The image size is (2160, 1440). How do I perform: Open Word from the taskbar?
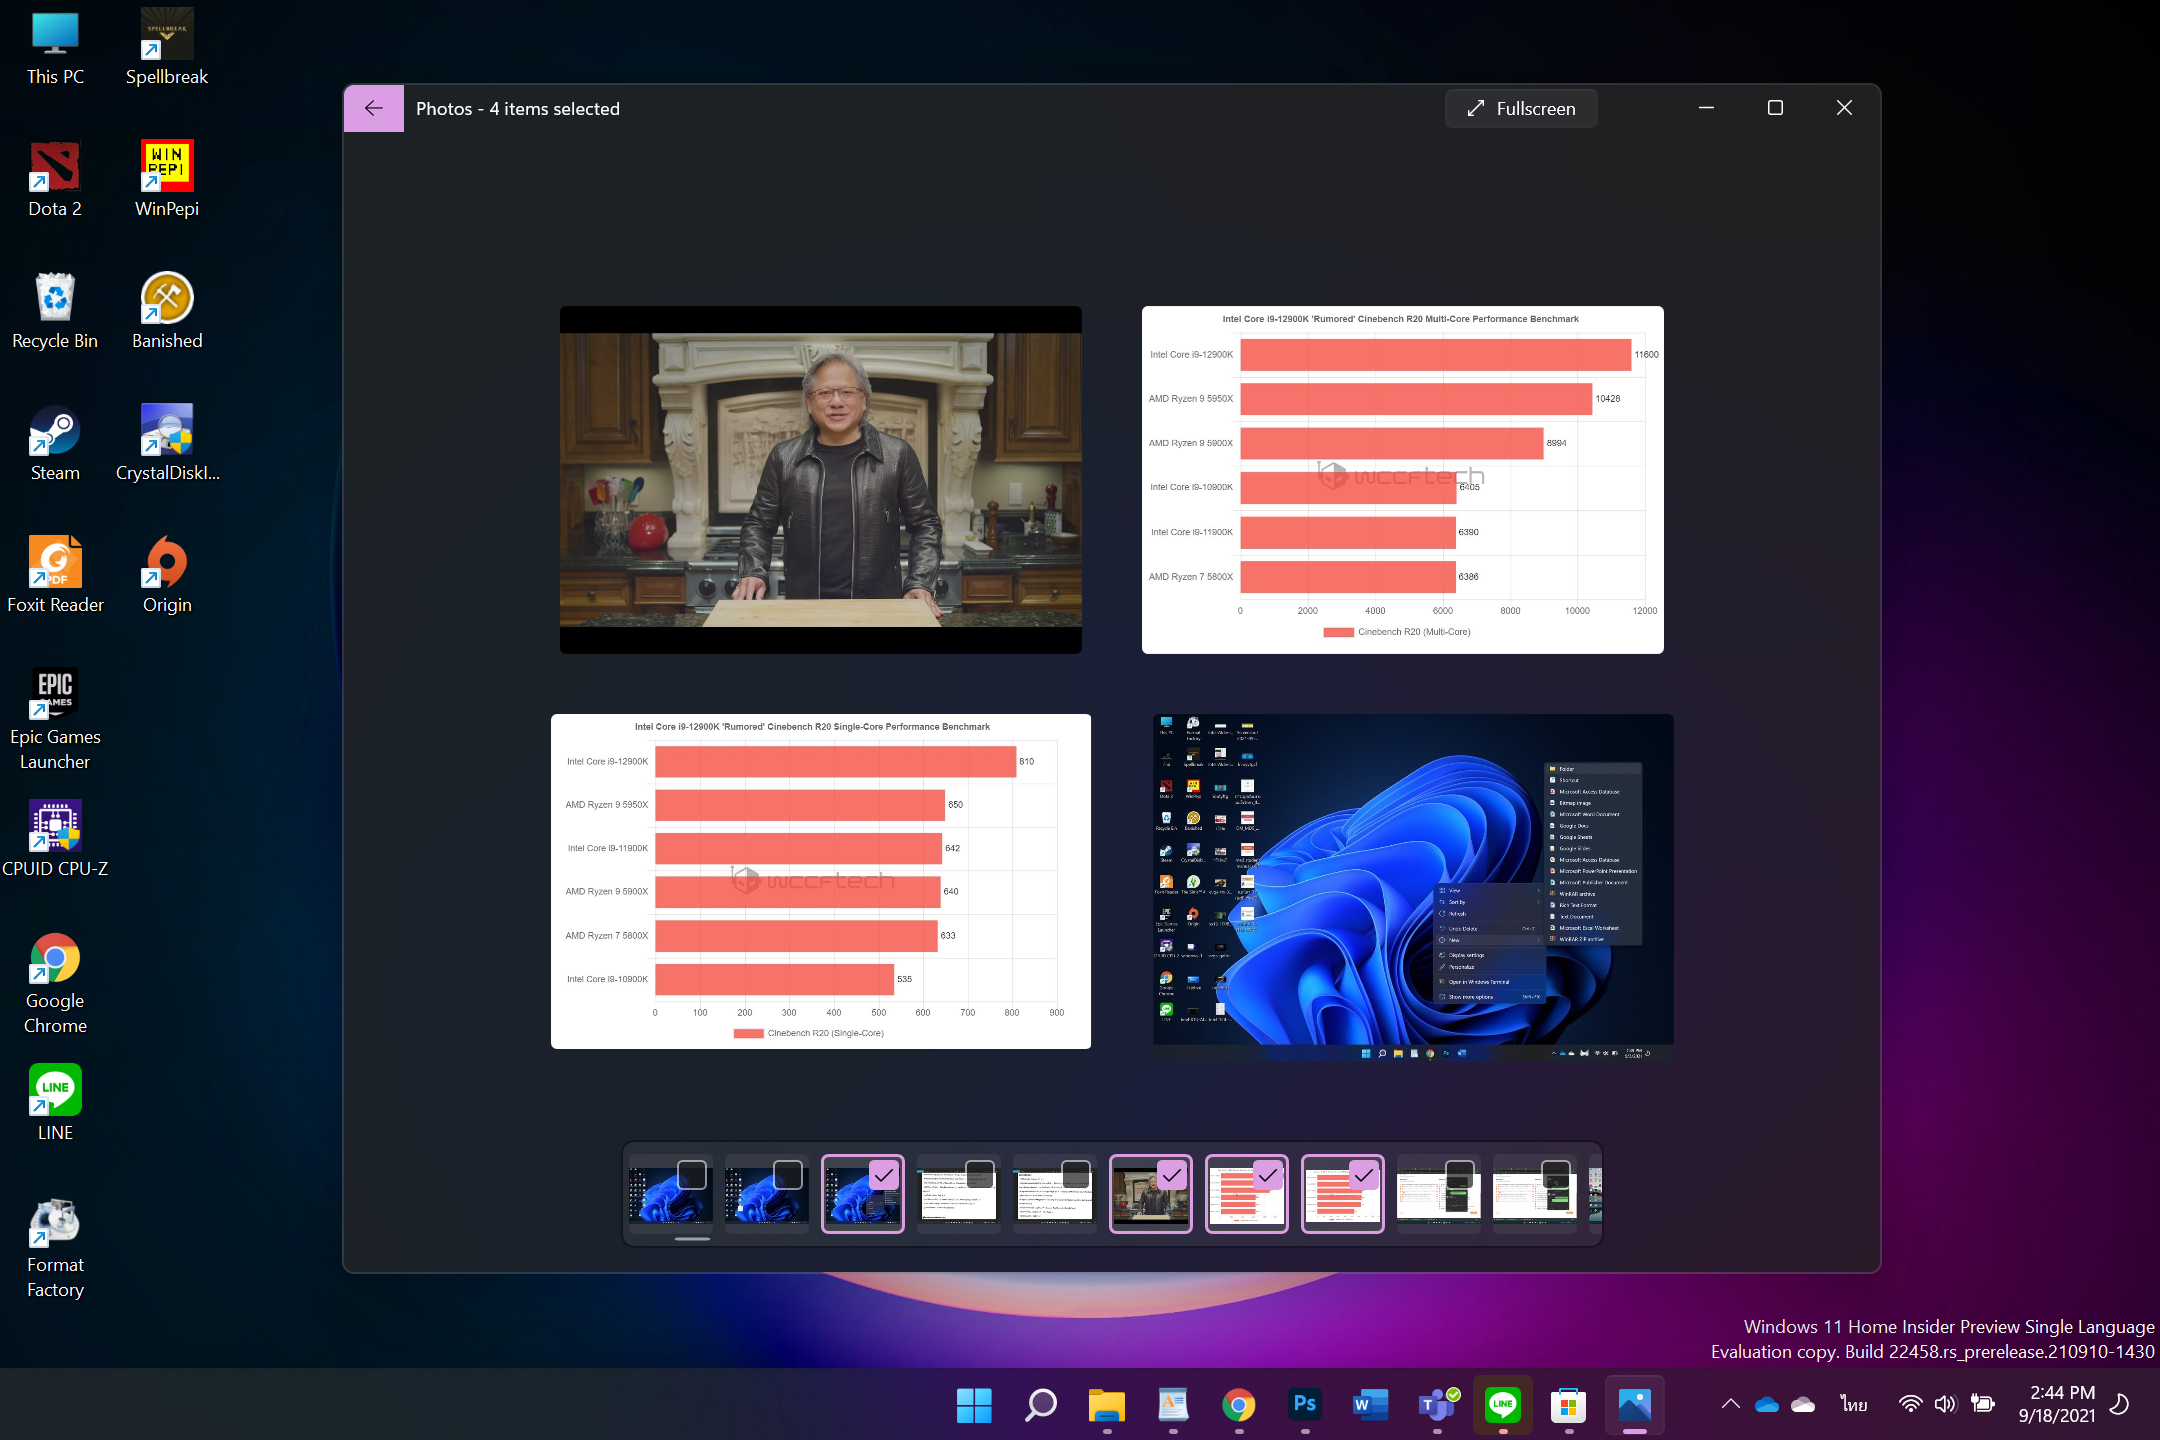click(x=1370, y=1405)
